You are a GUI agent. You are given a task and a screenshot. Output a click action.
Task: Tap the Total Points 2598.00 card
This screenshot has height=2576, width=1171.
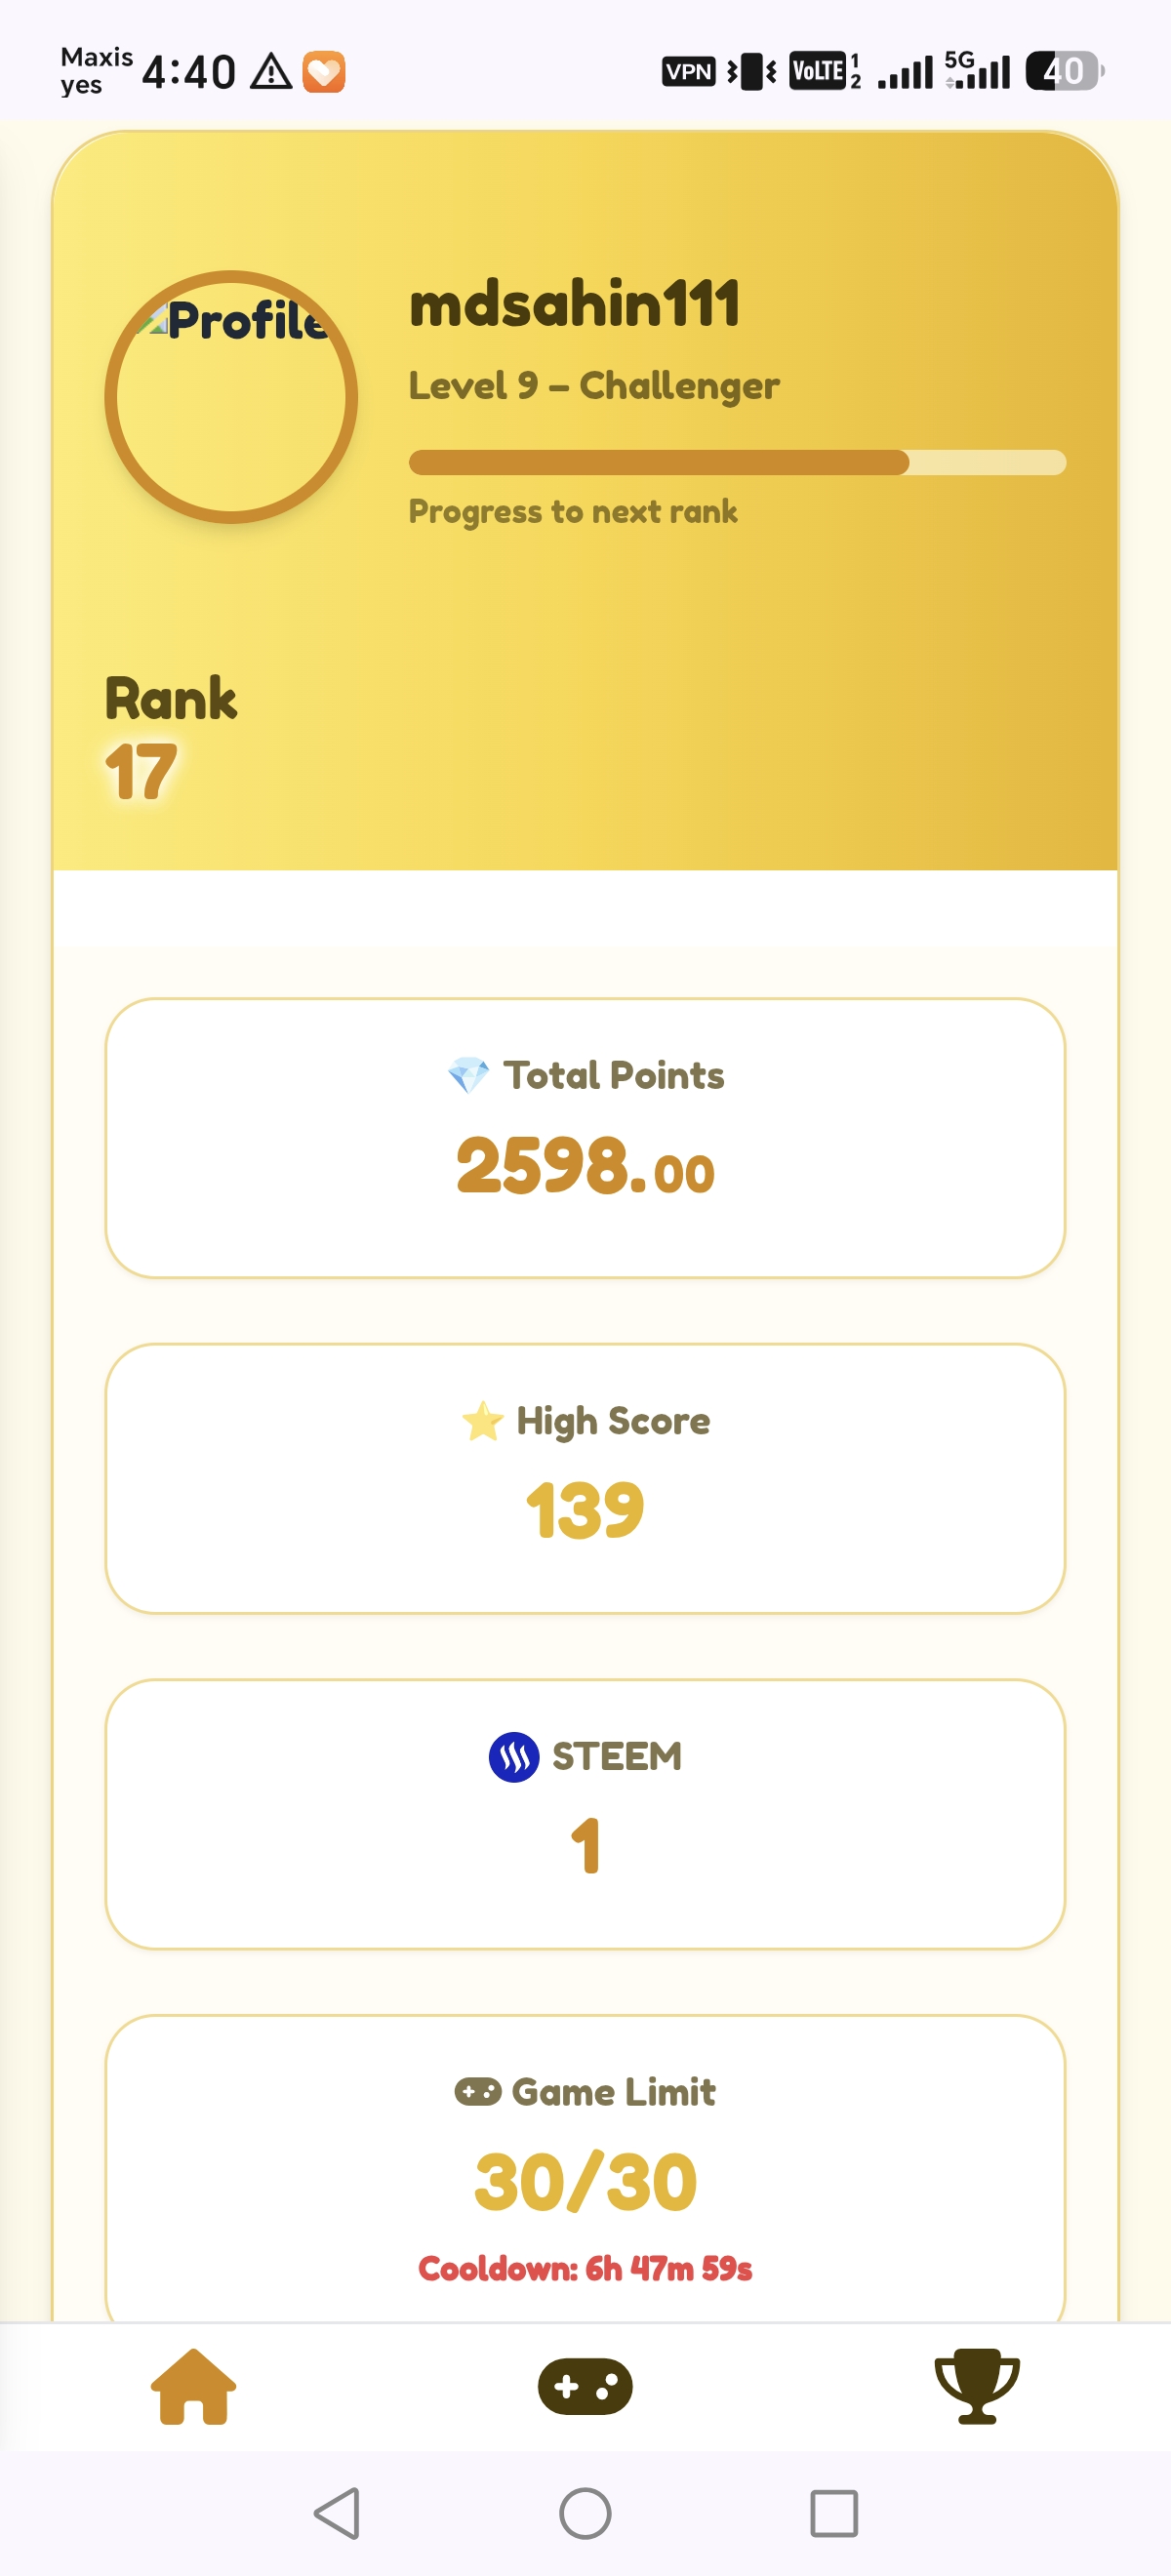[x=585, y=1138]
